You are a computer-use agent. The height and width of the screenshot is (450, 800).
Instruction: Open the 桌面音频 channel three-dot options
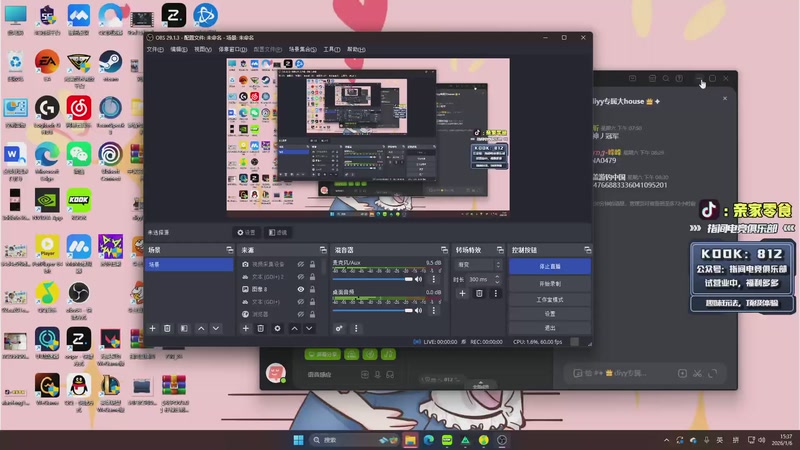tap(434, 310)
